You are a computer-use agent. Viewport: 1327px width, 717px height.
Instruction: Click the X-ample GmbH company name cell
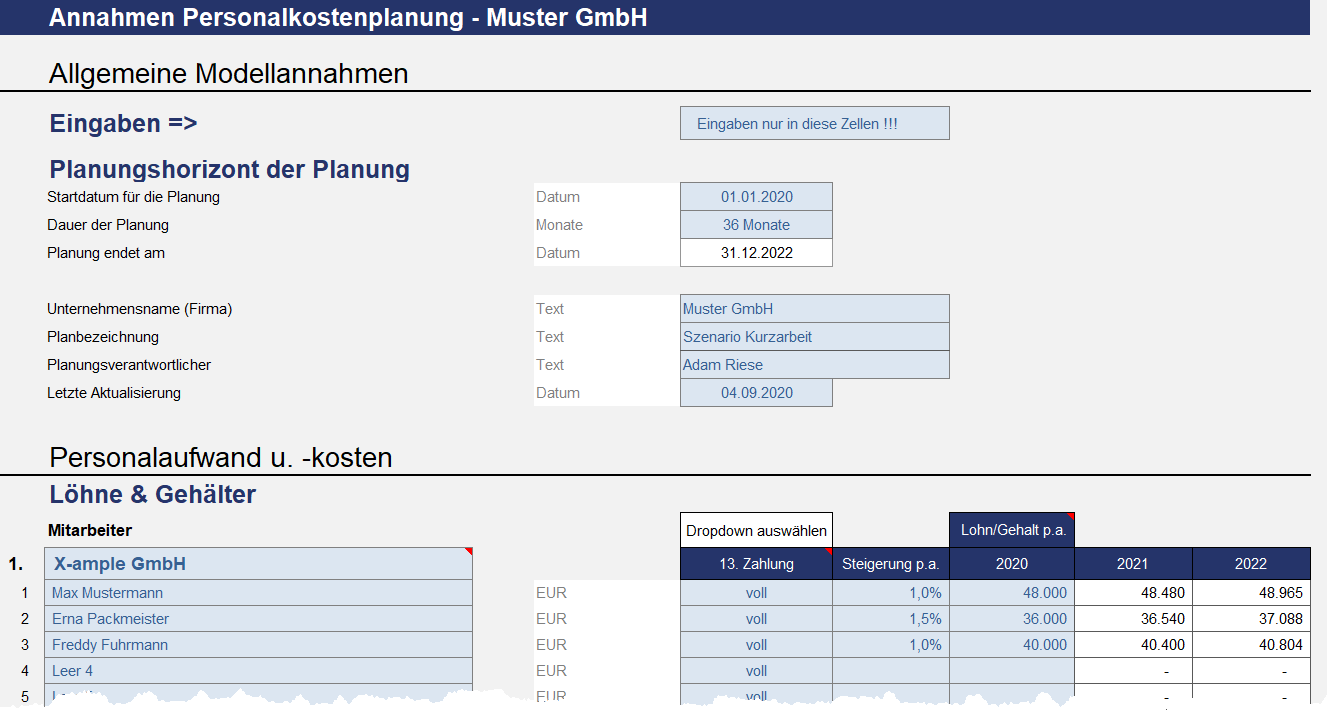click(258, 564)
